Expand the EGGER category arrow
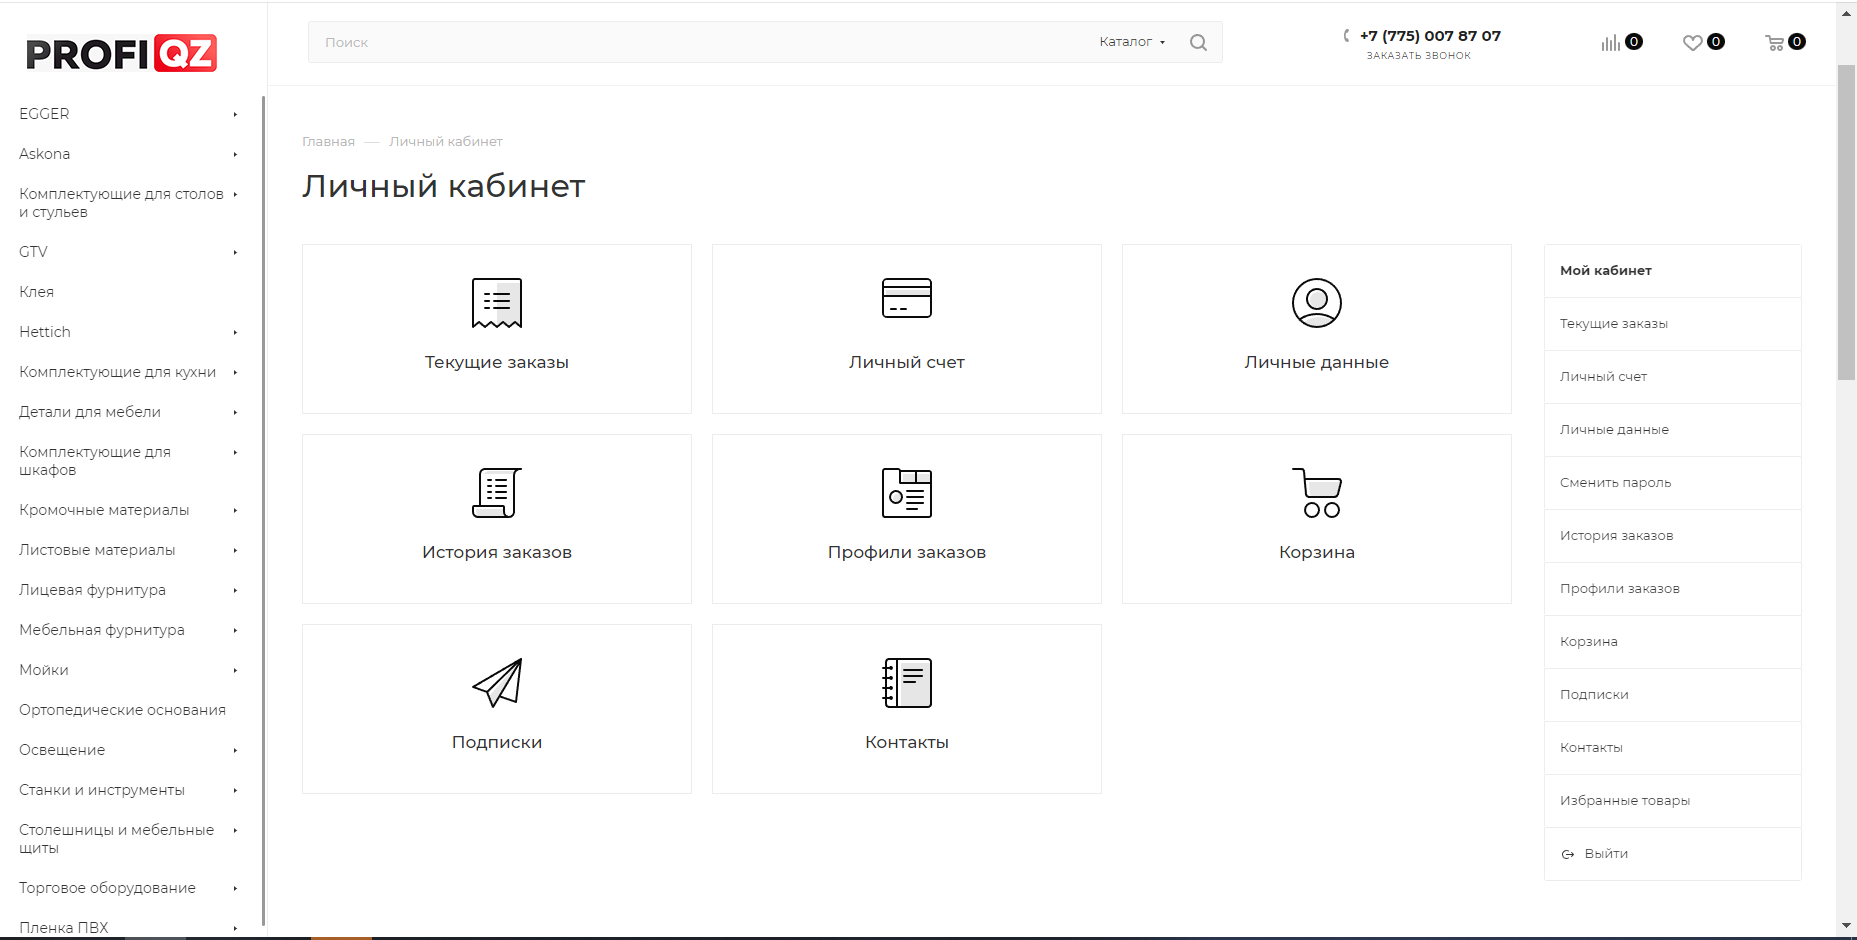1857x940 pixels. (x=235, y=114)
